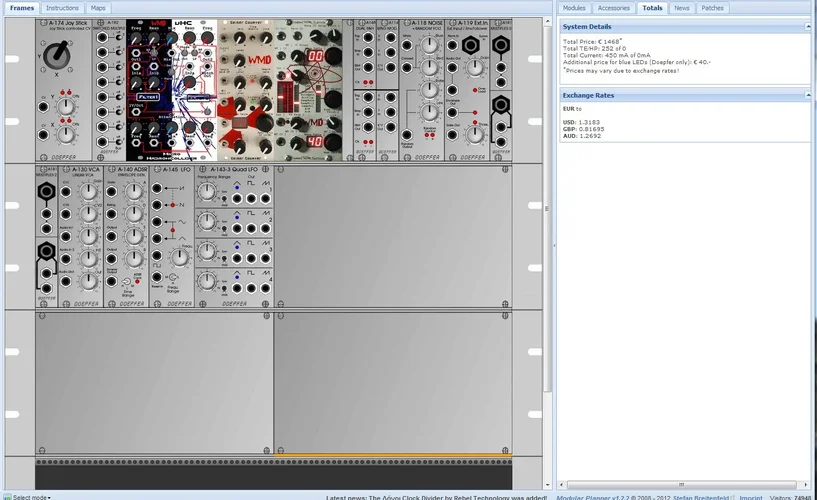Select the bottom-right empty blank panel
This screenshot has width=817, height=500.
coord(393,383)
